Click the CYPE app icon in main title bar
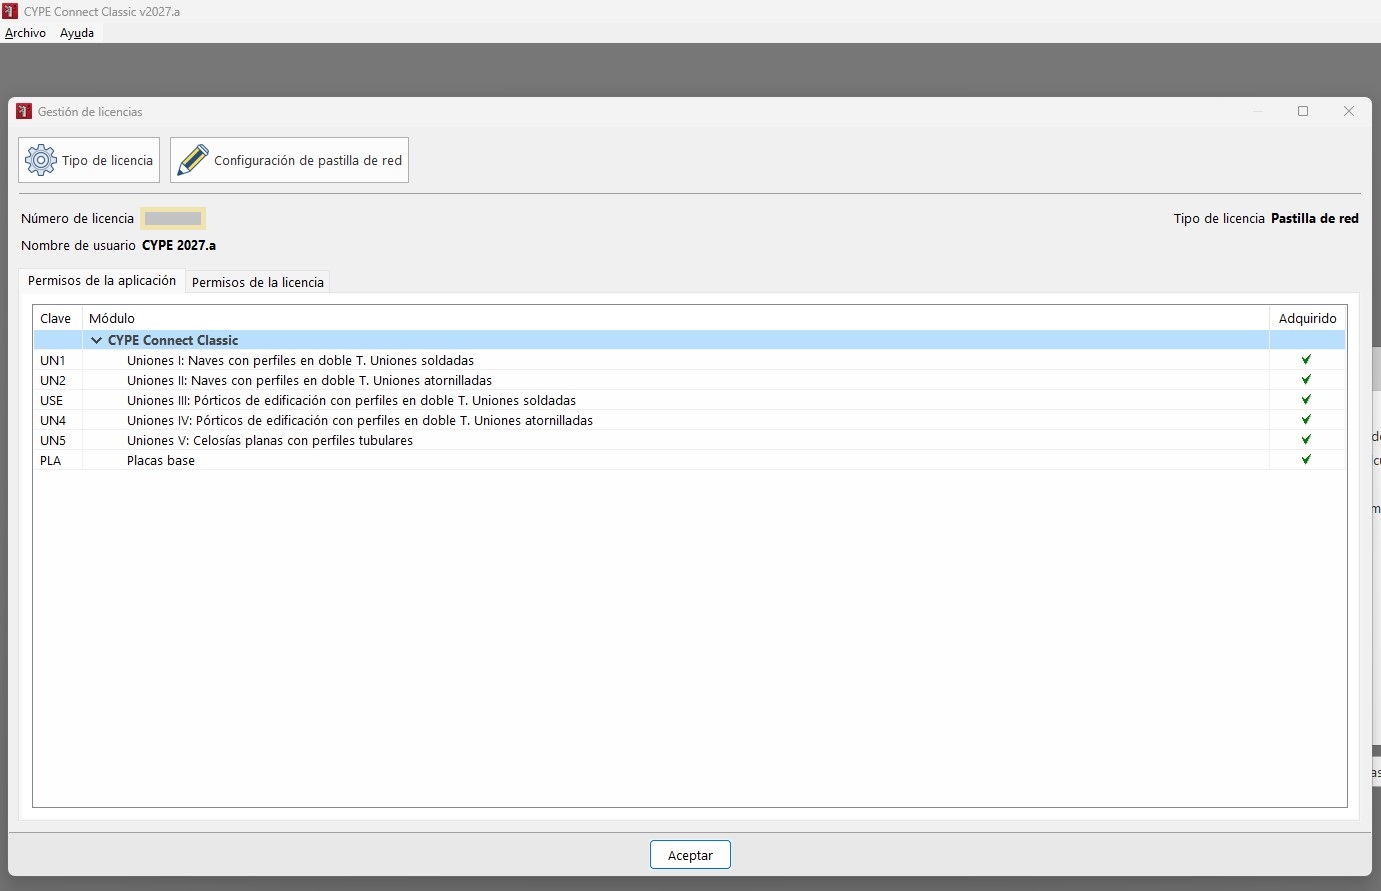 click(10, 11)
